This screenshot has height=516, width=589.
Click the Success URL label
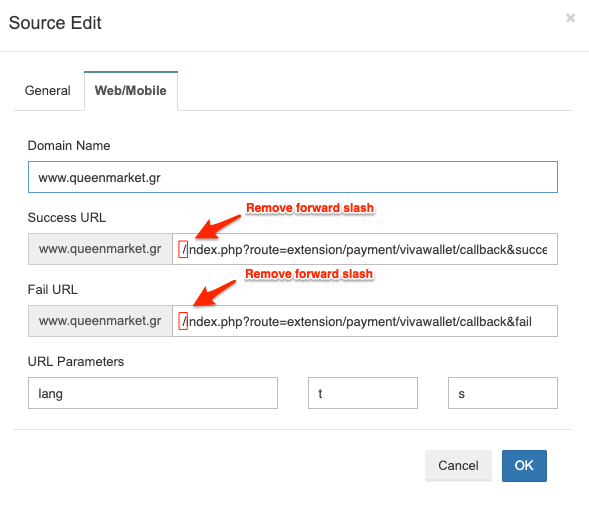(67, 217)
